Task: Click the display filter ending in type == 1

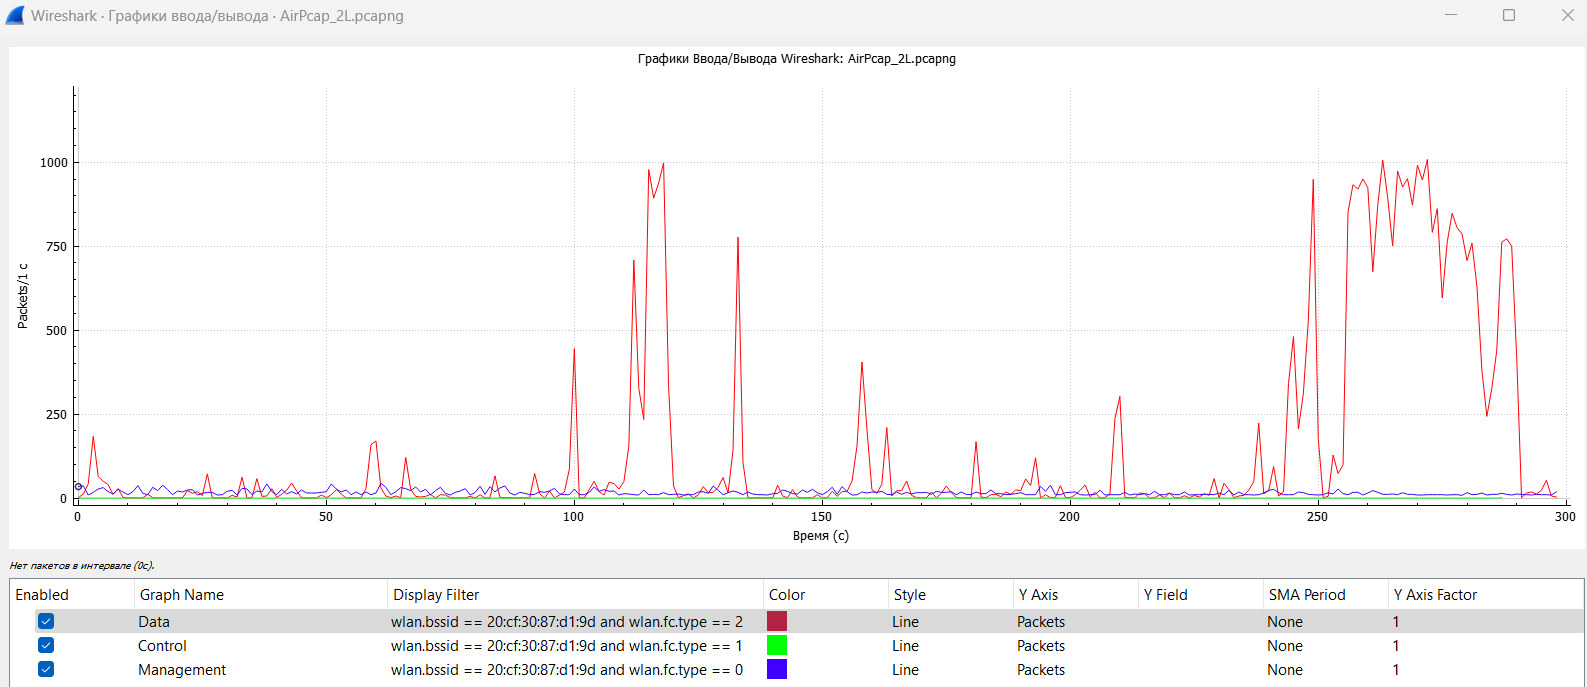Action: pyautogui.click(x=567, y=646)
